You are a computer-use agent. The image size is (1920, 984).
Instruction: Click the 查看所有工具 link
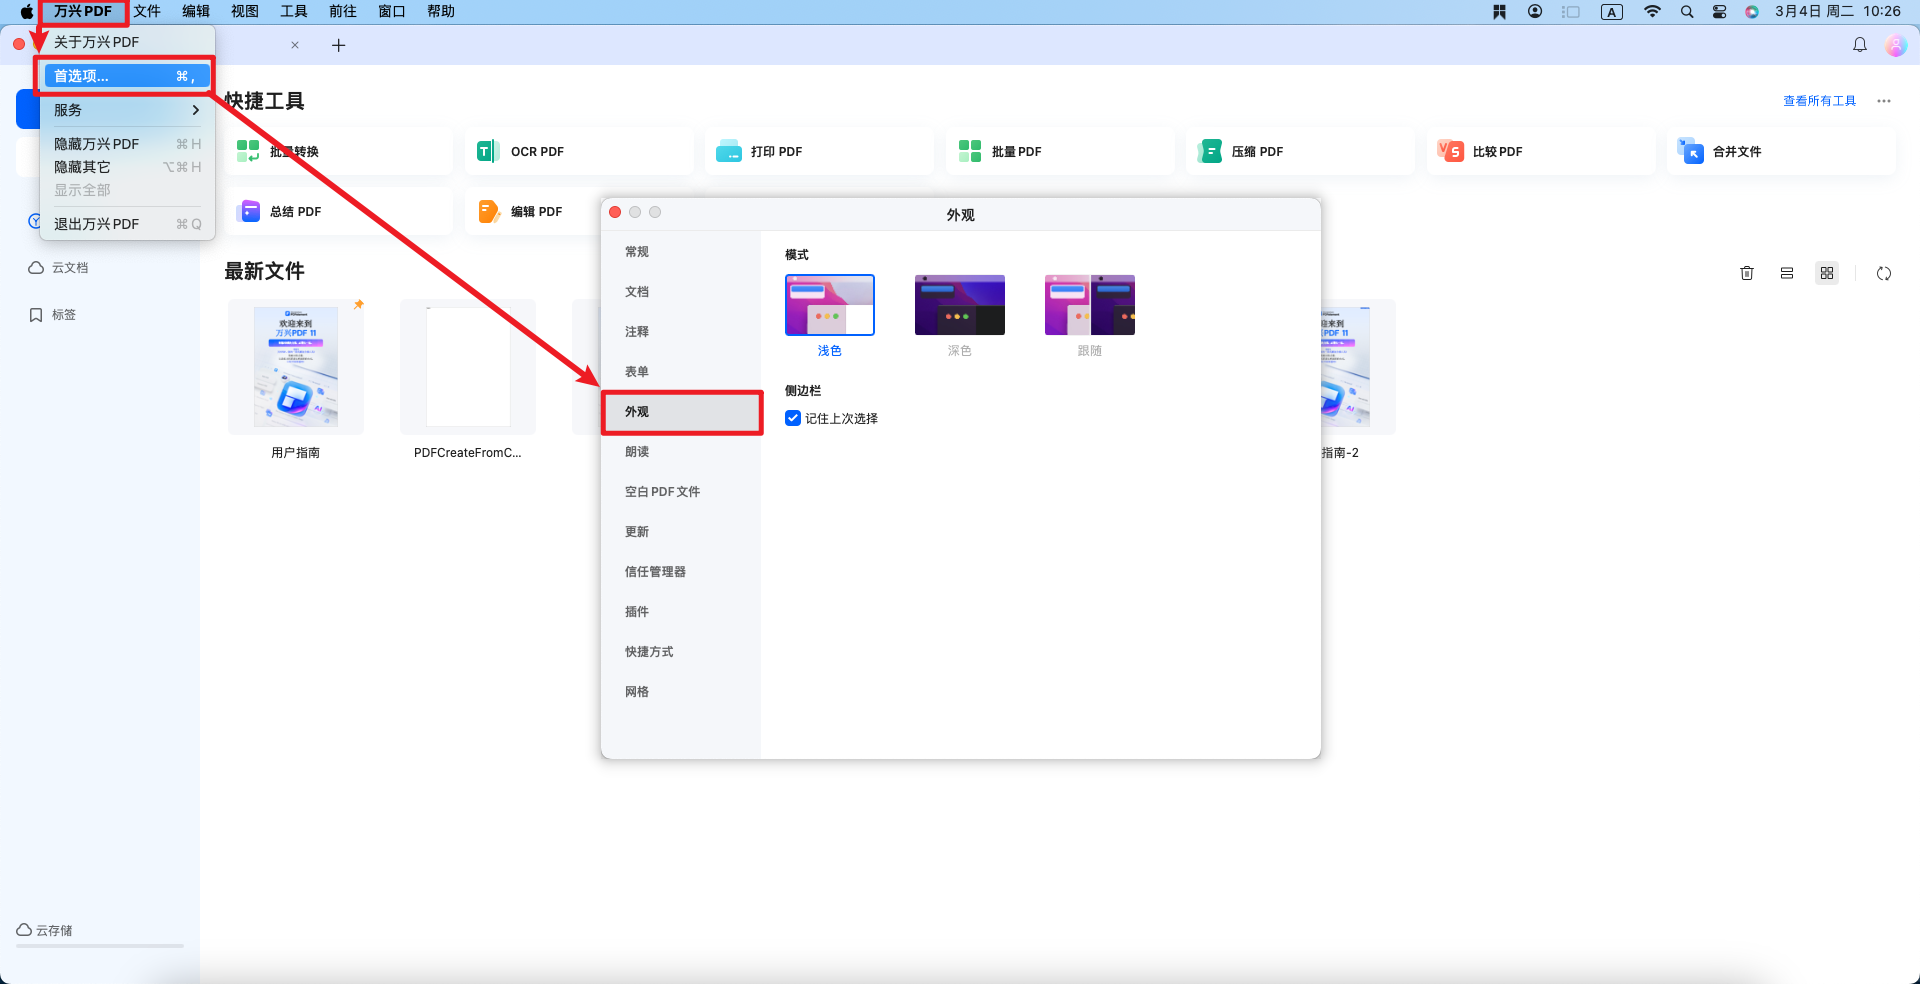[1819, 100]
